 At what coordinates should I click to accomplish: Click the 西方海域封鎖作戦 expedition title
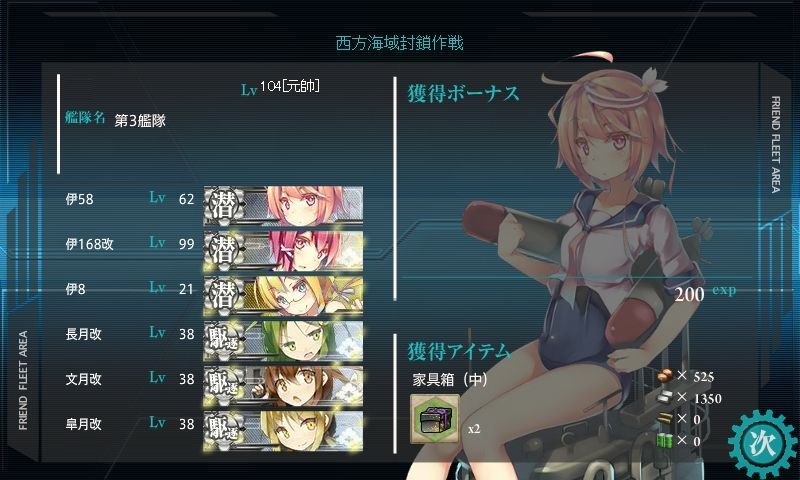coord(399,43)
